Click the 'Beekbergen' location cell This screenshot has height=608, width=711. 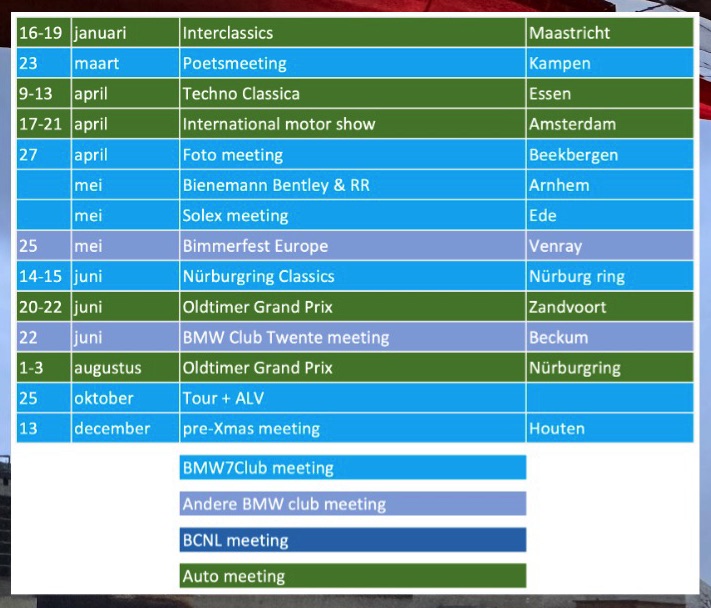(x=610, y=155)
